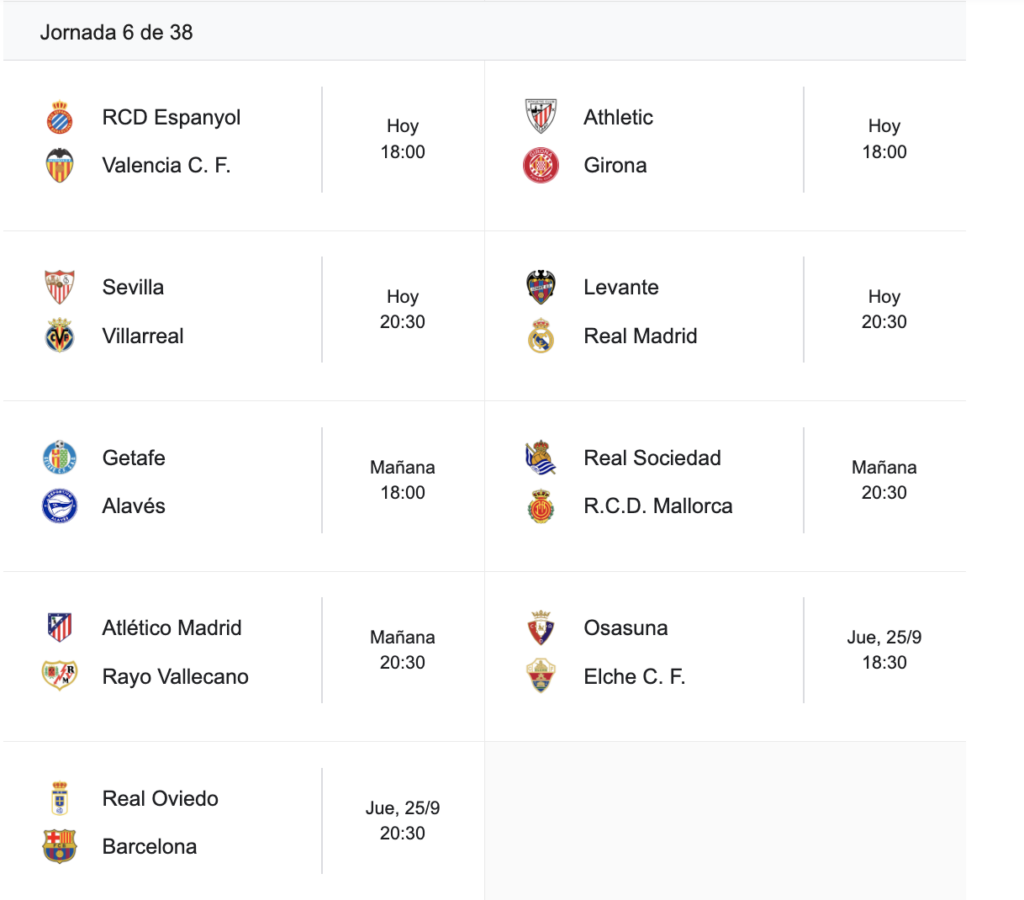The height and width of the screenshot is (900, 1024).
Task: Select the Barcelona club crest
Action: pyautogui.click(x=60, y=847)
